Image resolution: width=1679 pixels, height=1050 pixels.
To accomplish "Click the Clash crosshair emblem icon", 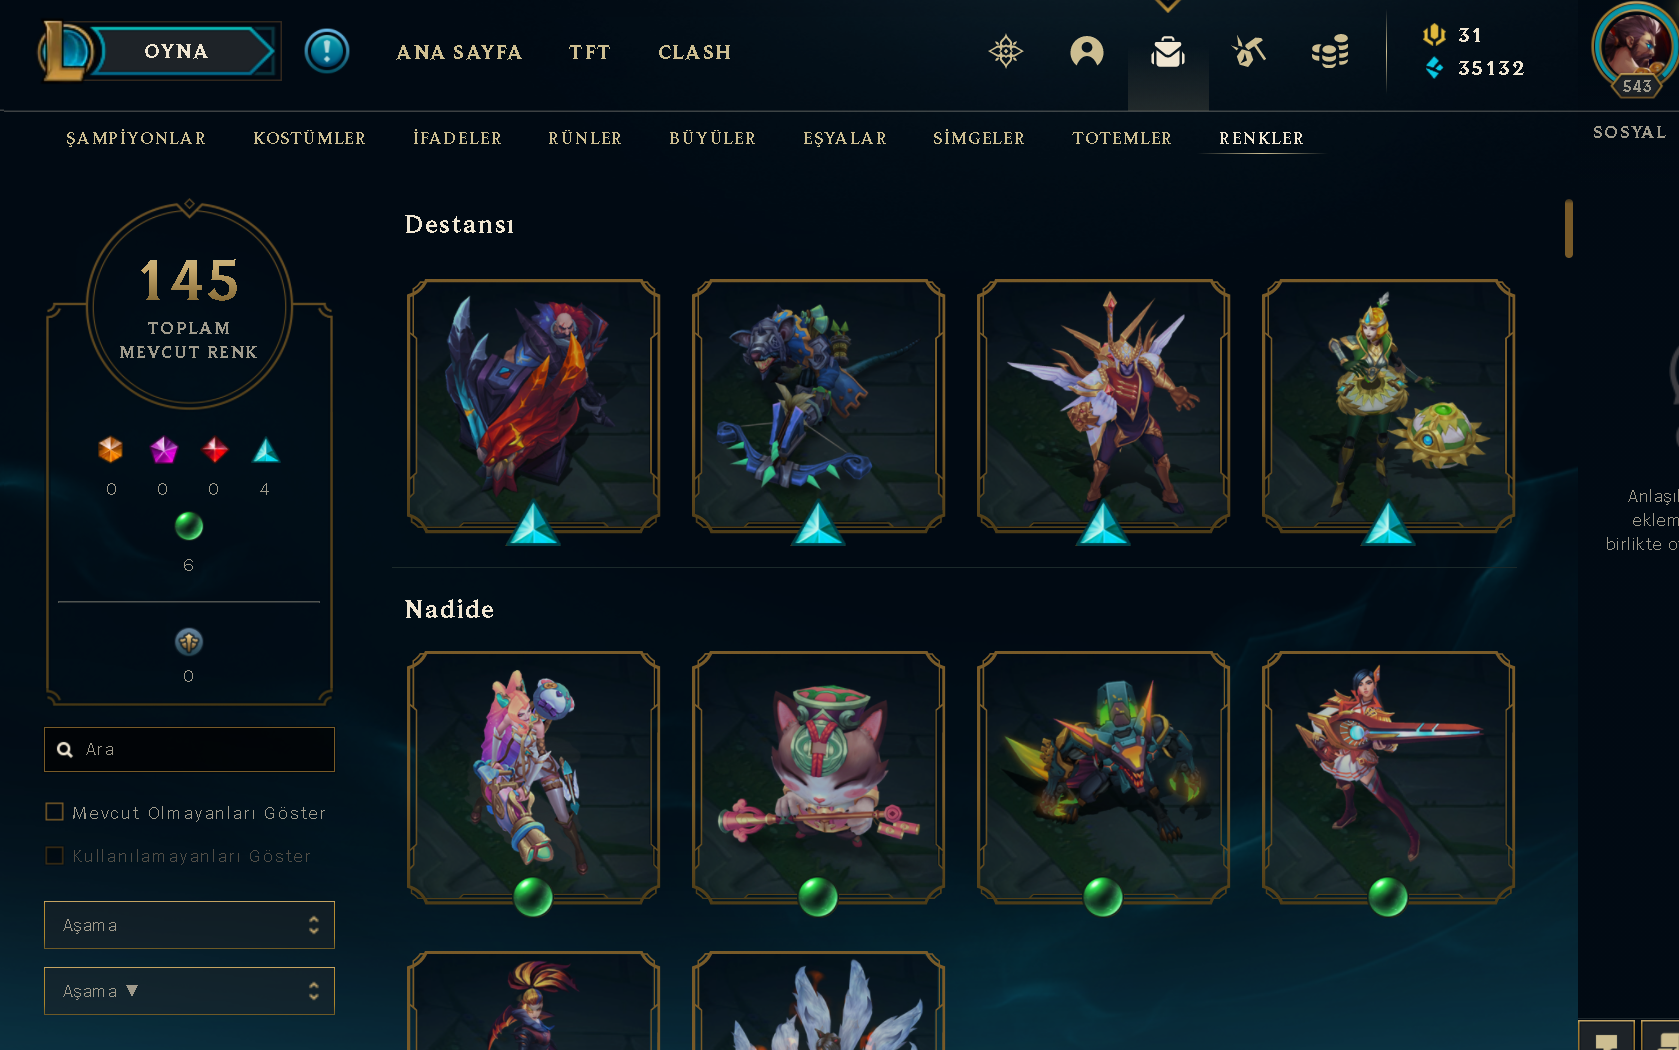I will coord(1005,52).
